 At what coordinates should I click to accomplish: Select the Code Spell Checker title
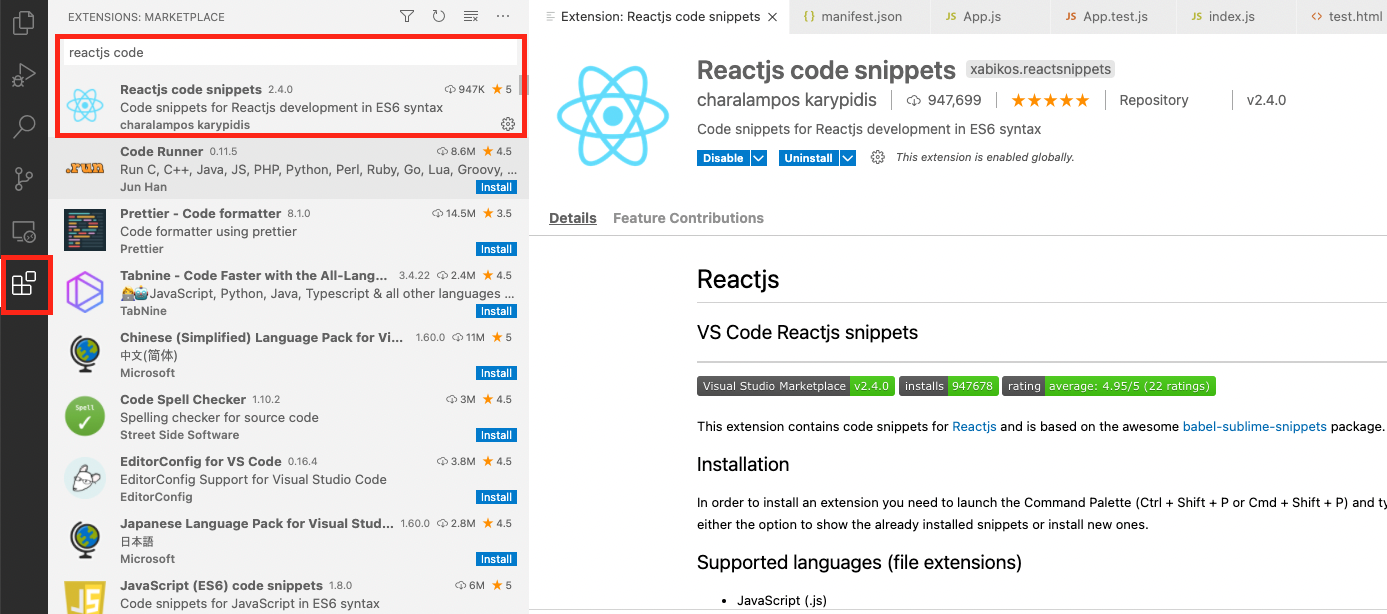[183, 399]
